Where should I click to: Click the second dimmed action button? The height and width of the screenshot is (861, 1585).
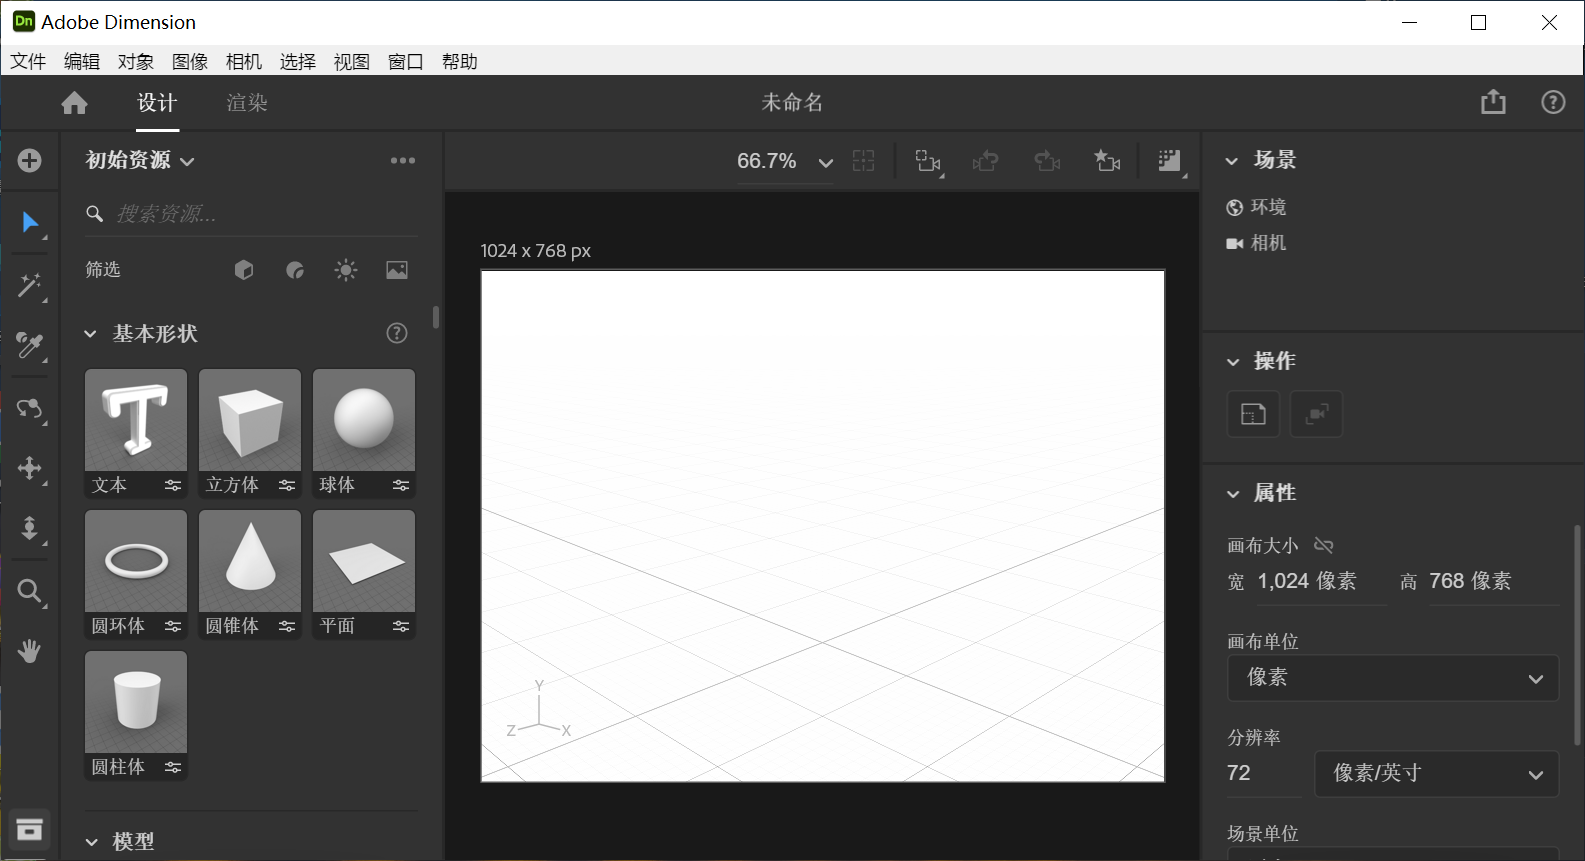1316,414
